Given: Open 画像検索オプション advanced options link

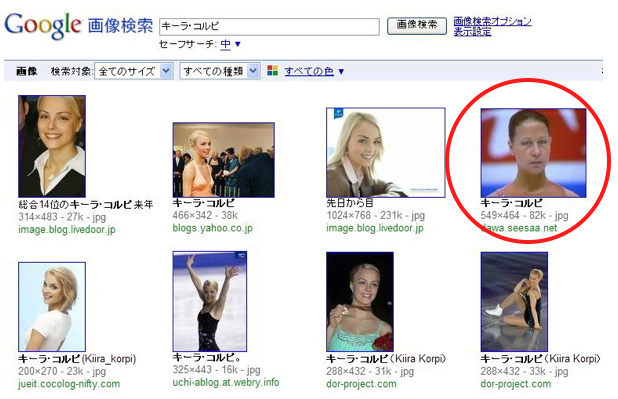Looking at the screenshot, I should (x=492, y=21).
